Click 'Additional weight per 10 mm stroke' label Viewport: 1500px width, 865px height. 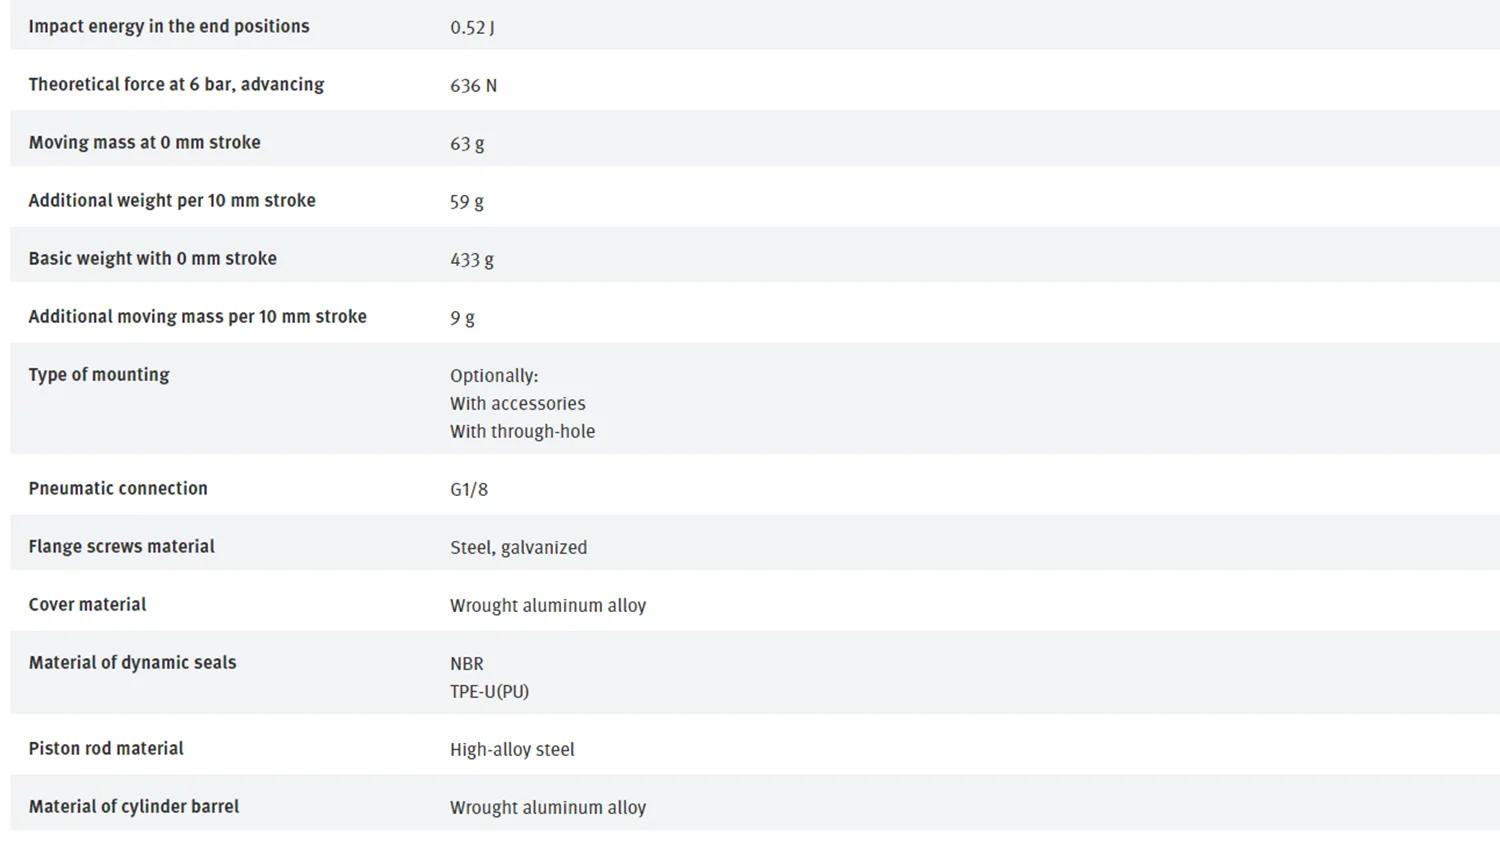coord(172,201)
